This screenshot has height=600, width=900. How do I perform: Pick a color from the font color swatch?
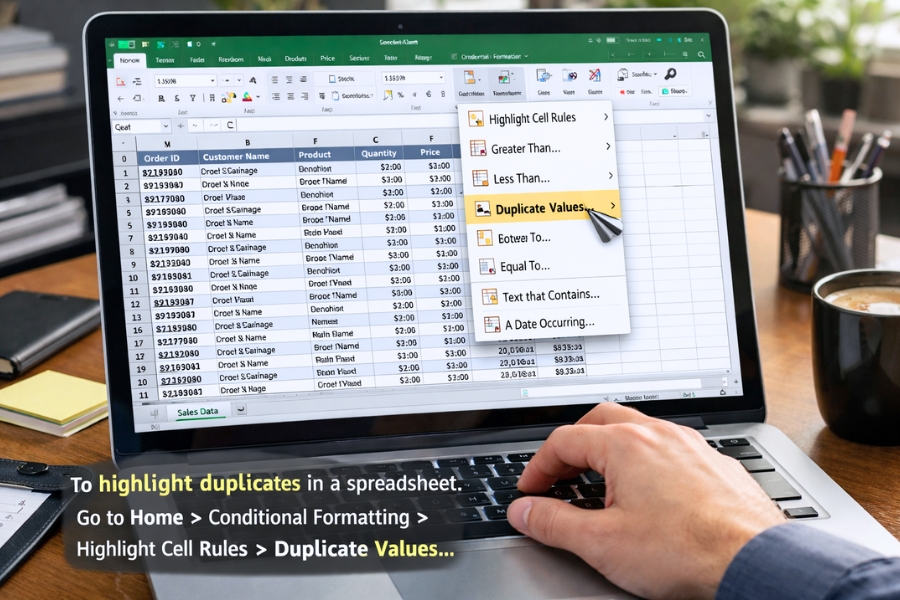click(245, 97)
